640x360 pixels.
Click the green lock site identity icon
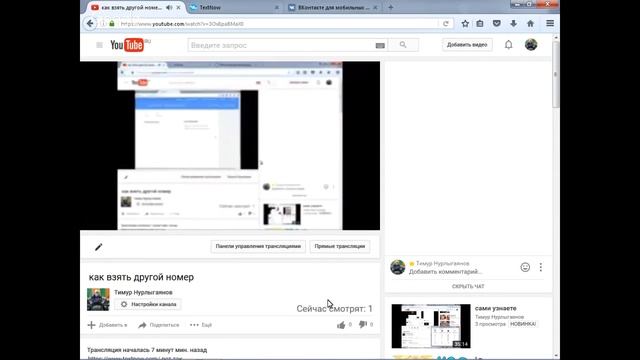pyautogui.click(x=112, y=24)
